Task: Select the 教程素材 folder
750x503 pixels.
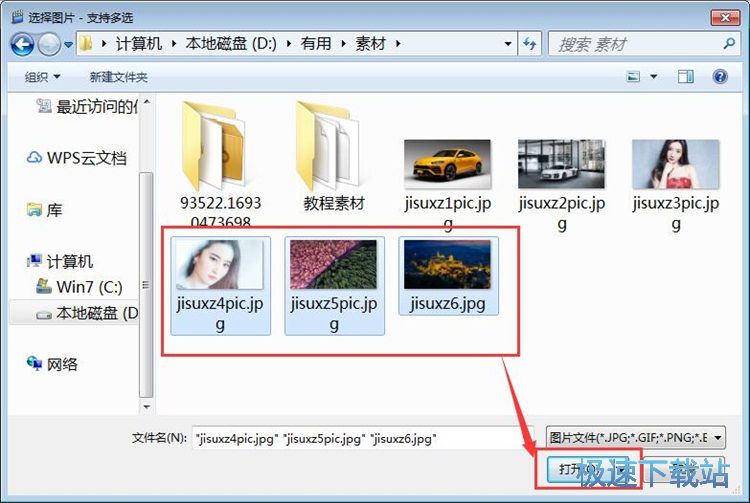Action: click(333, 158)
